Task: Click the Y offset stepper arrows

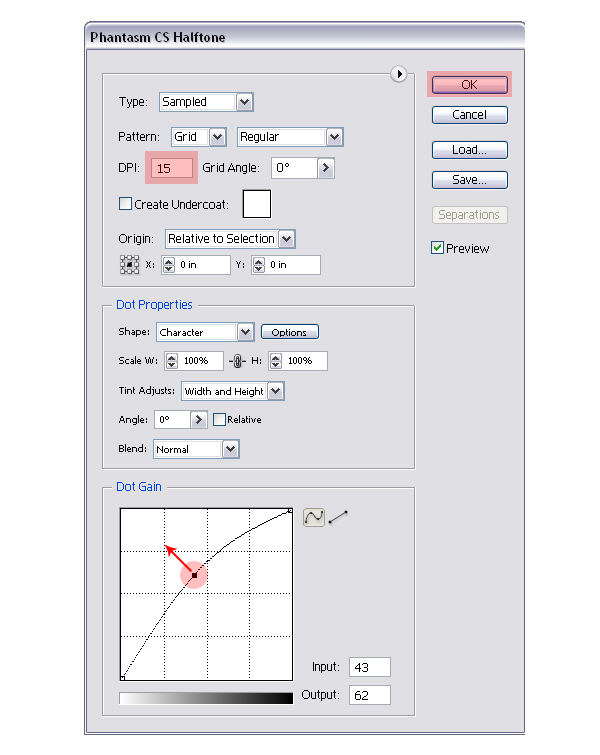Action: [x=259, y=265]
